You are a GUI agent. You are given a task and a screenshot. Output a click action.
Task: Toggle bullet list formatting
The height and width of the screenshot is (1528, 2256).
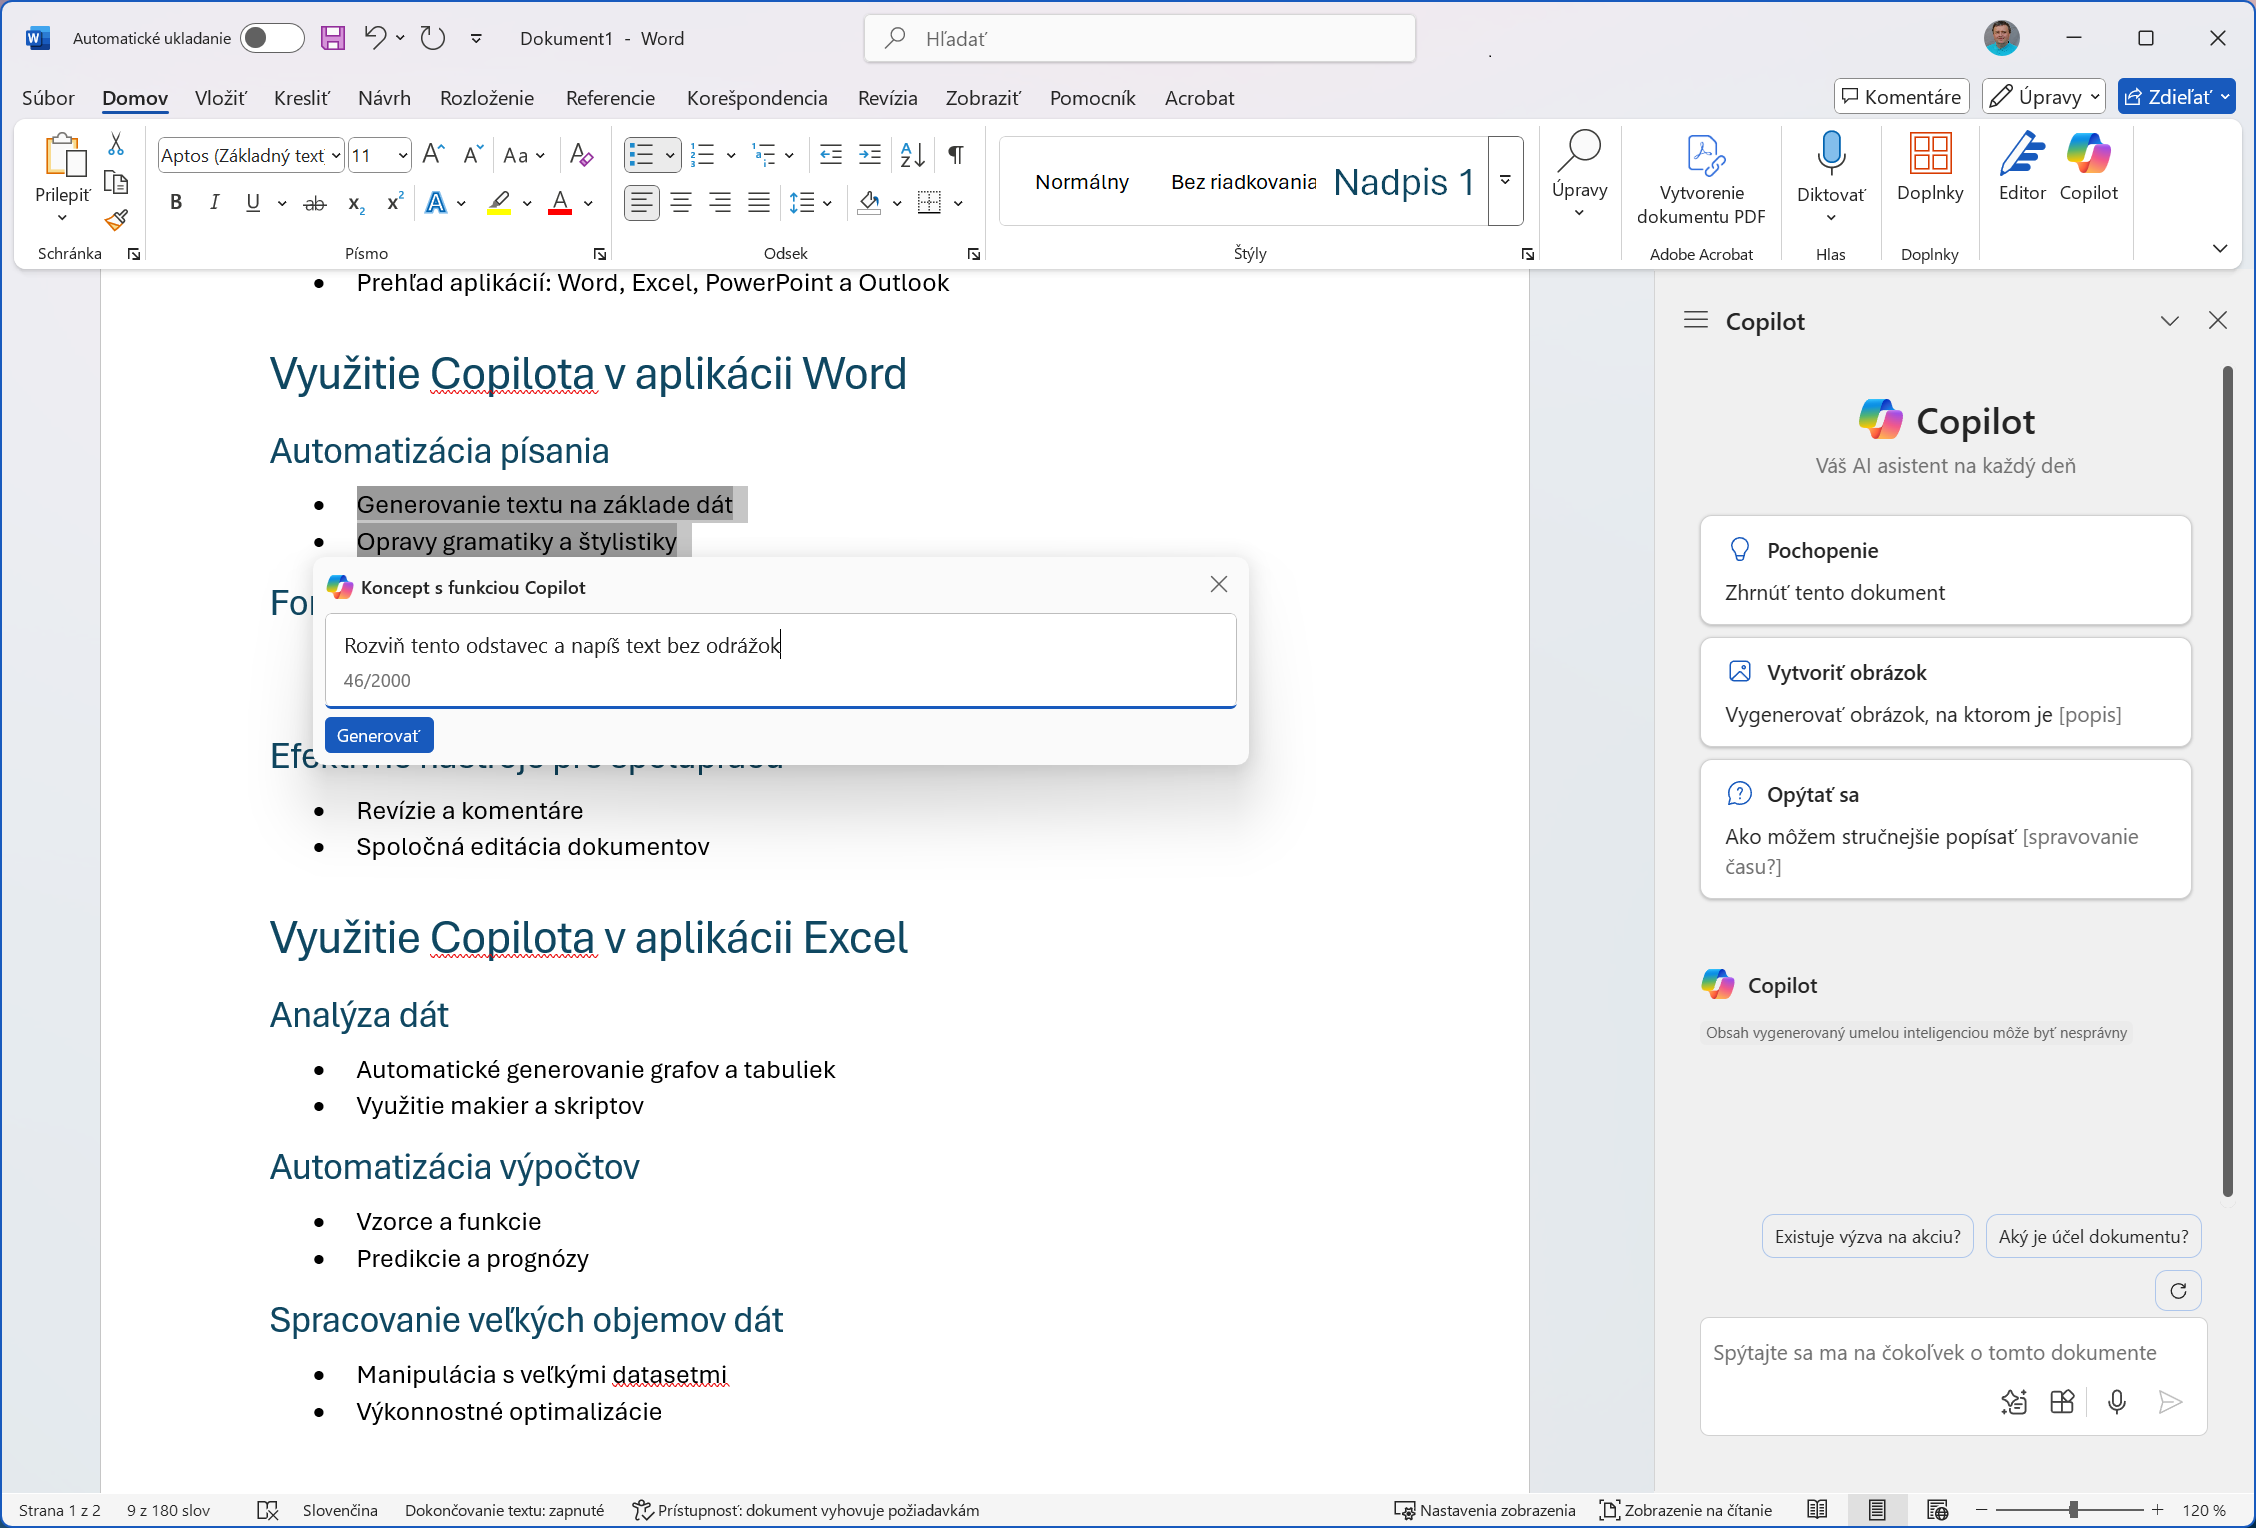[x=641, y=155]
